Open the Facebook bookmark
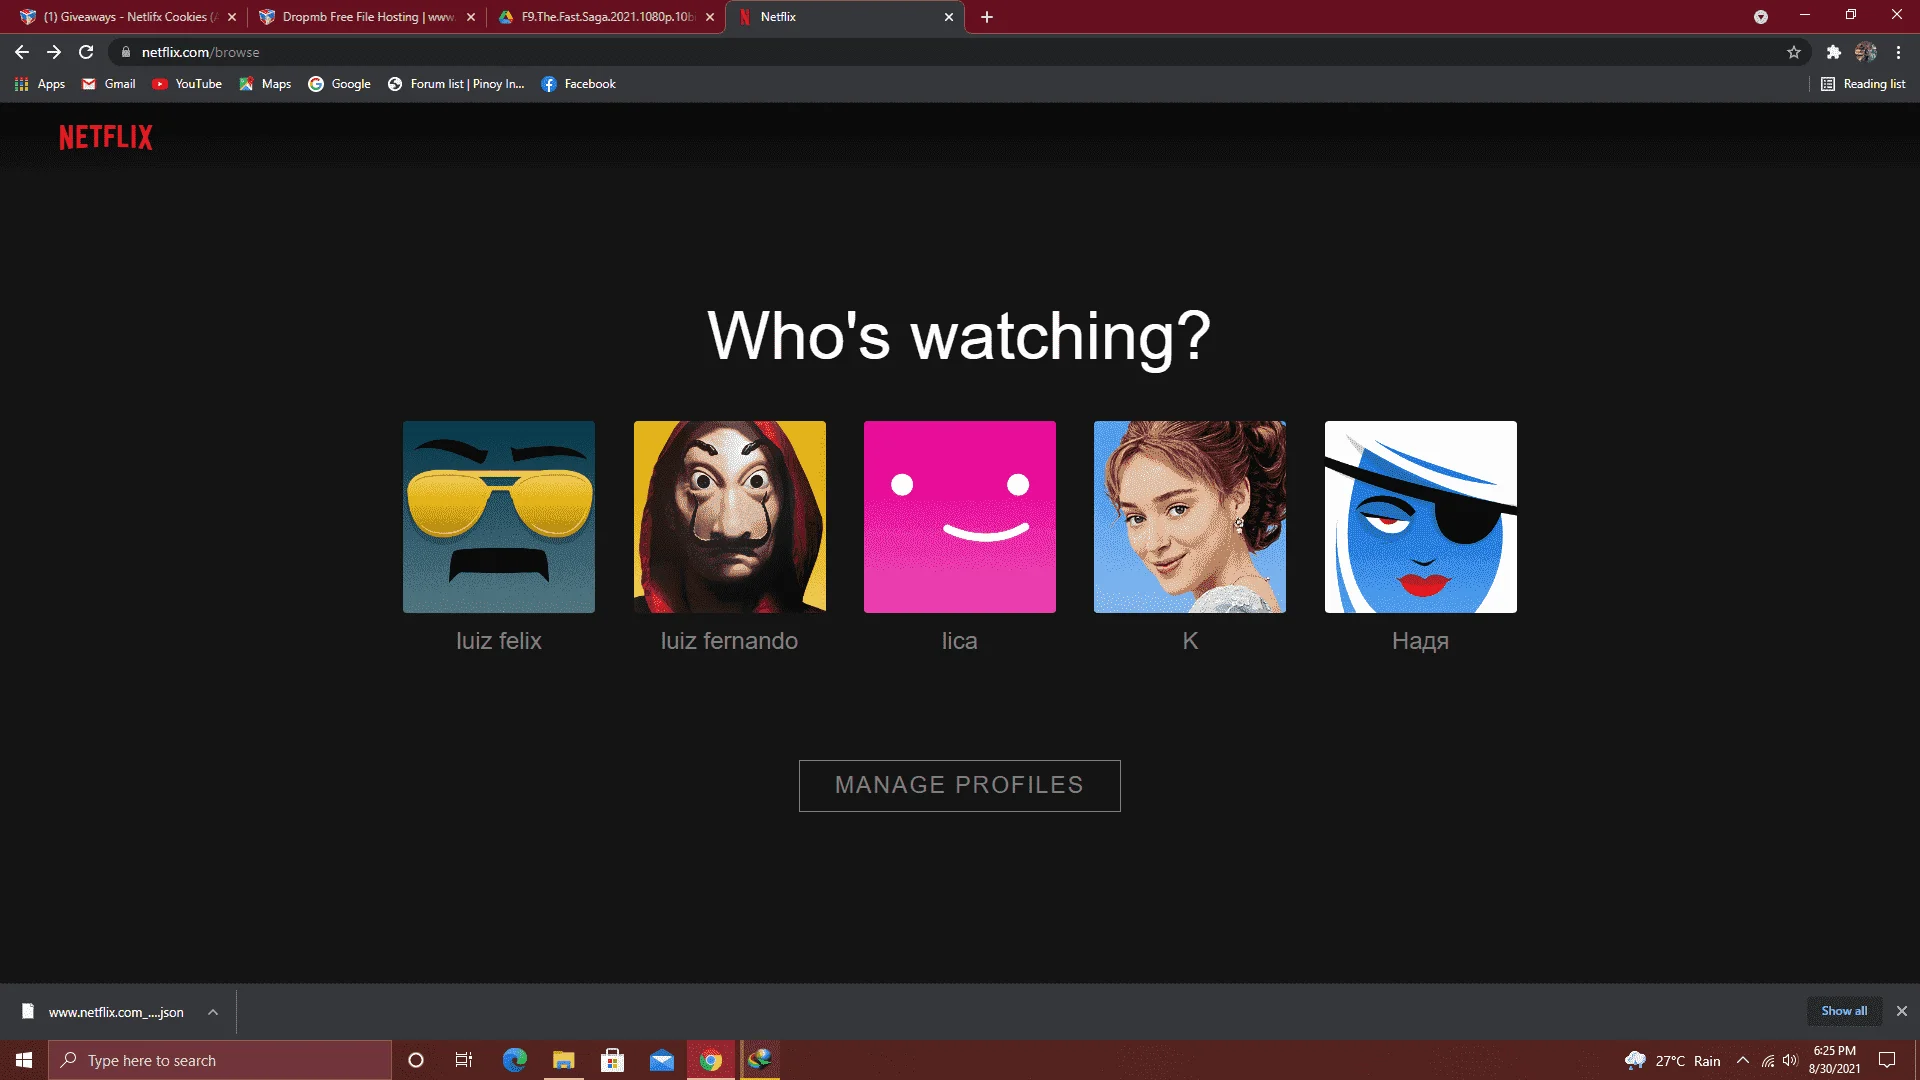1920x1080 pixels. tap(578, 84)
